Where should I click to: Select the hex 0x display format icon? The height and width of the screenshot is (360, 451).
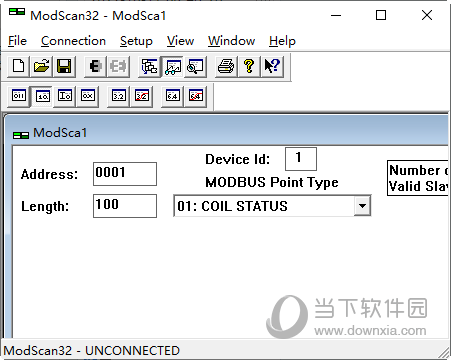pos(88,96)
